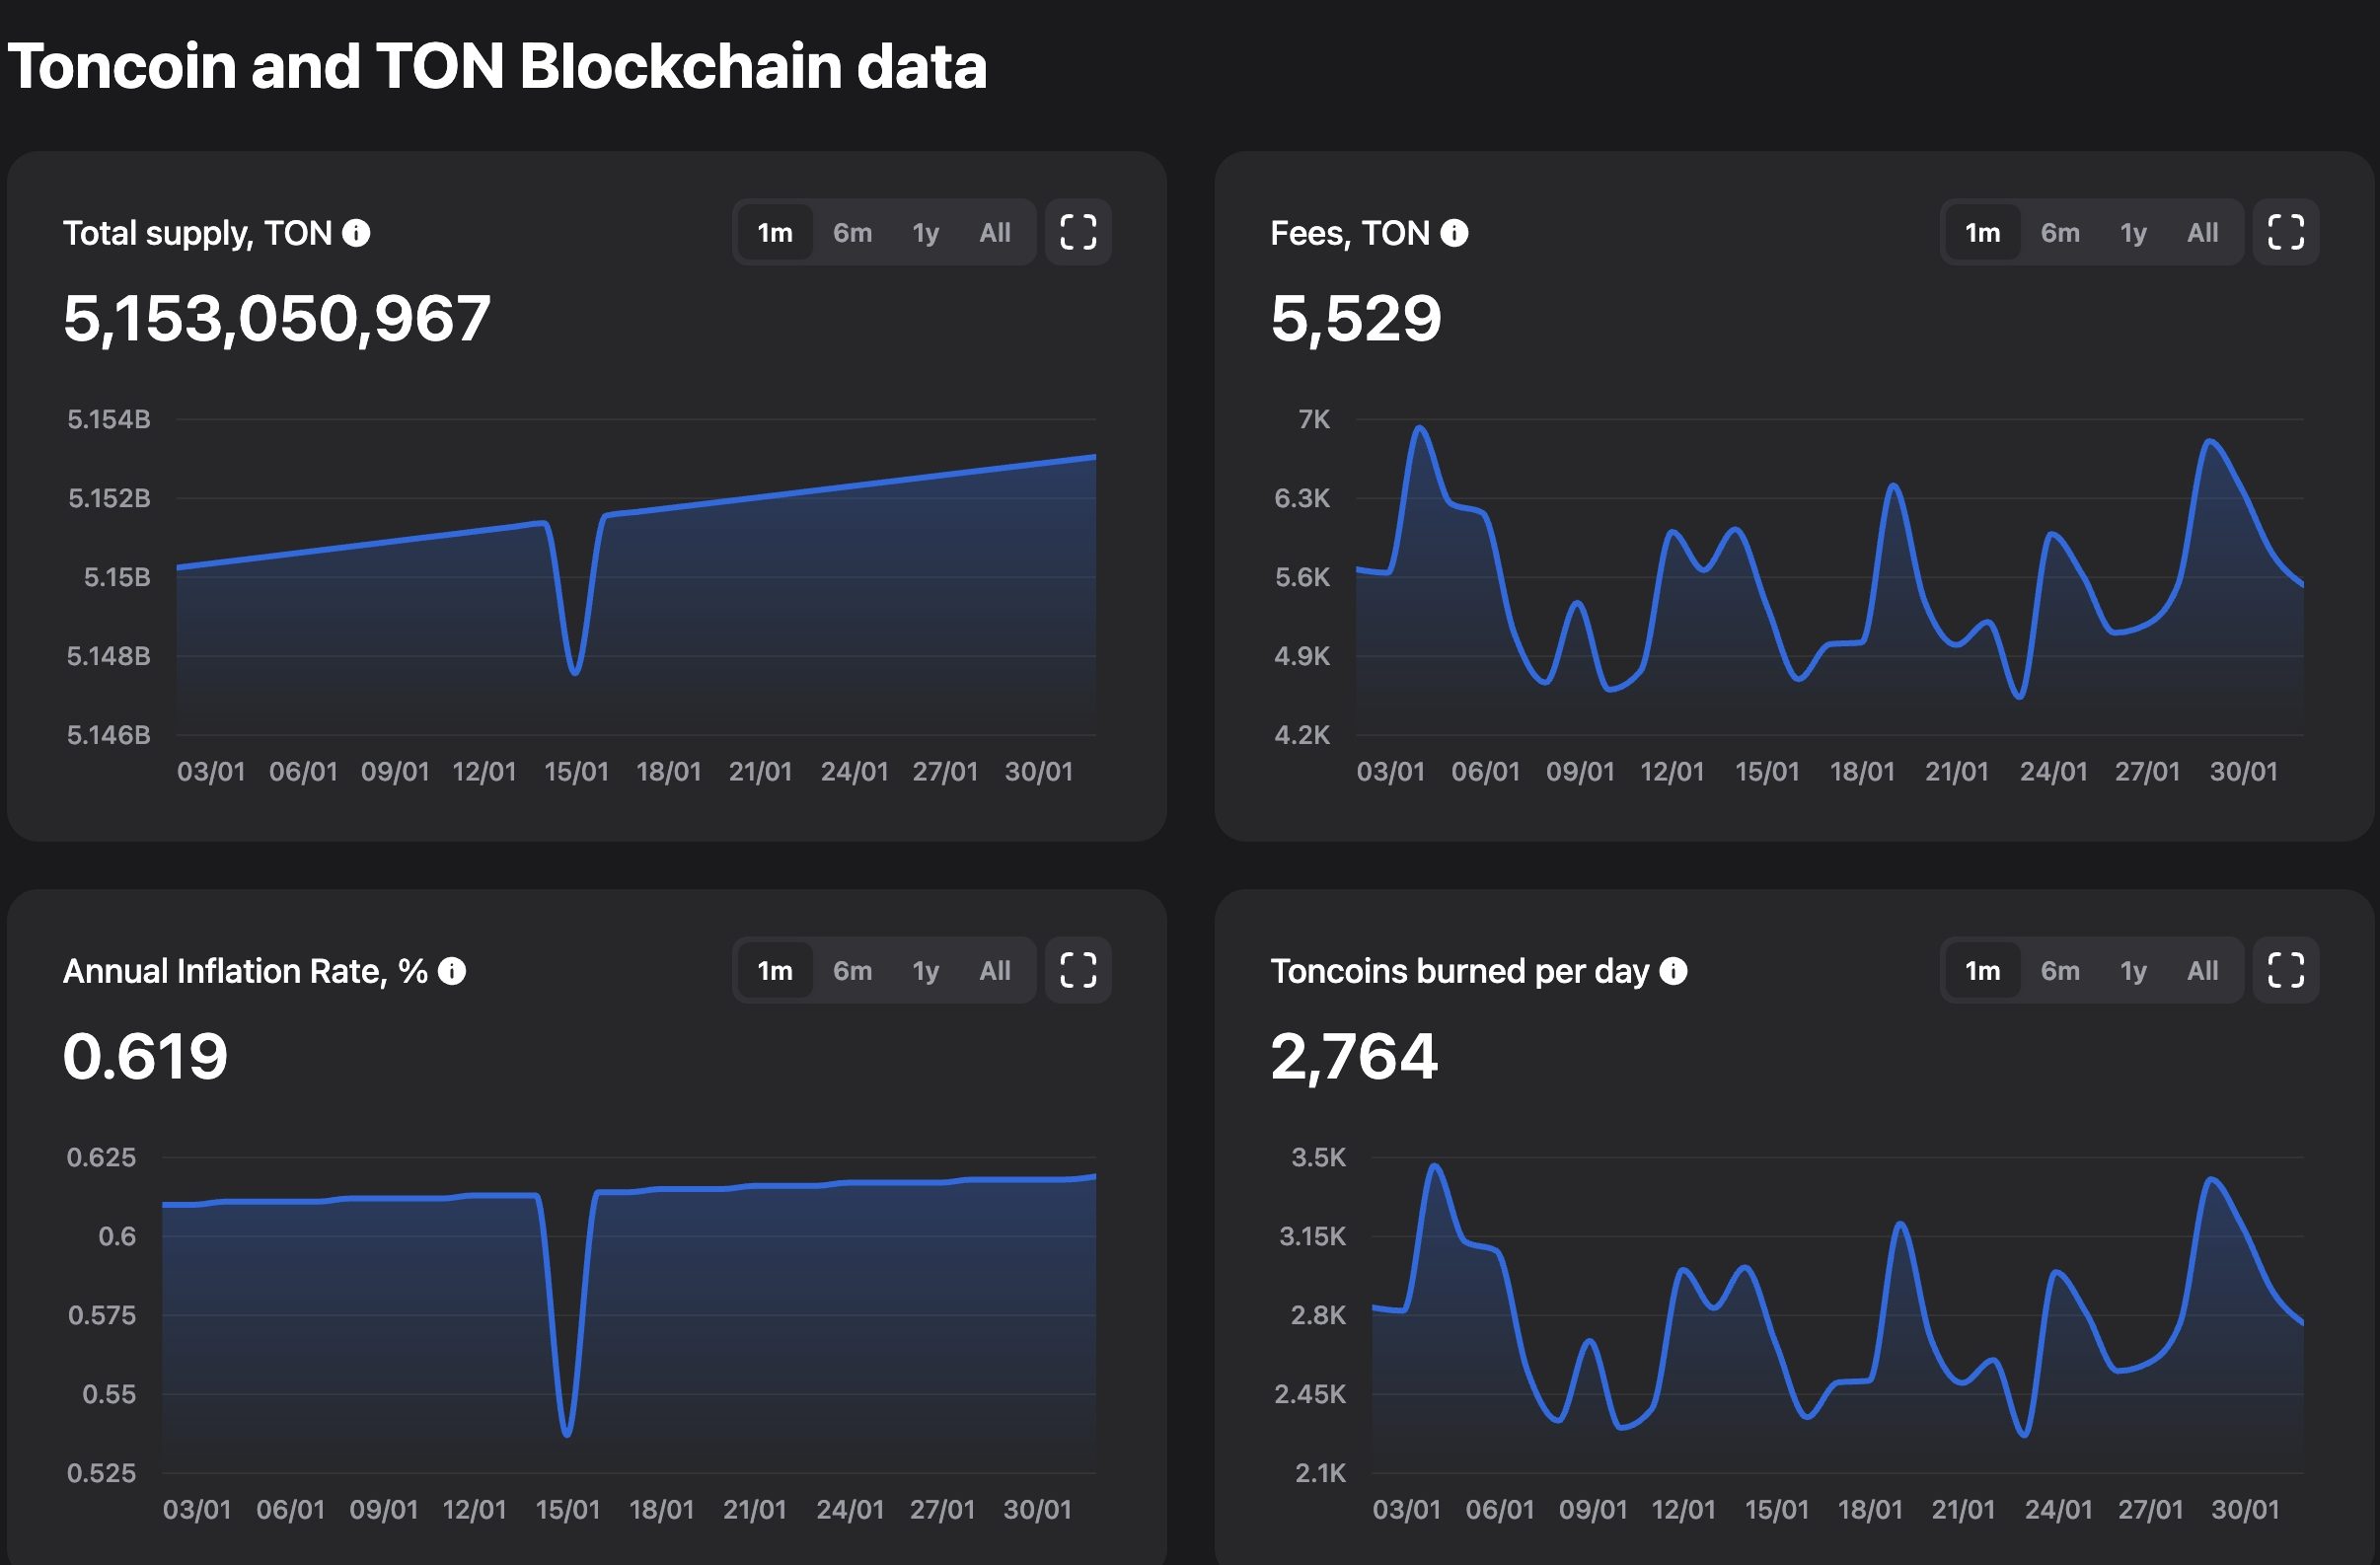Select 1m range on Toncoins burned chart
This screenshot has width=2380, height=1565.
pyautogui.click(x=1983, y=970)
